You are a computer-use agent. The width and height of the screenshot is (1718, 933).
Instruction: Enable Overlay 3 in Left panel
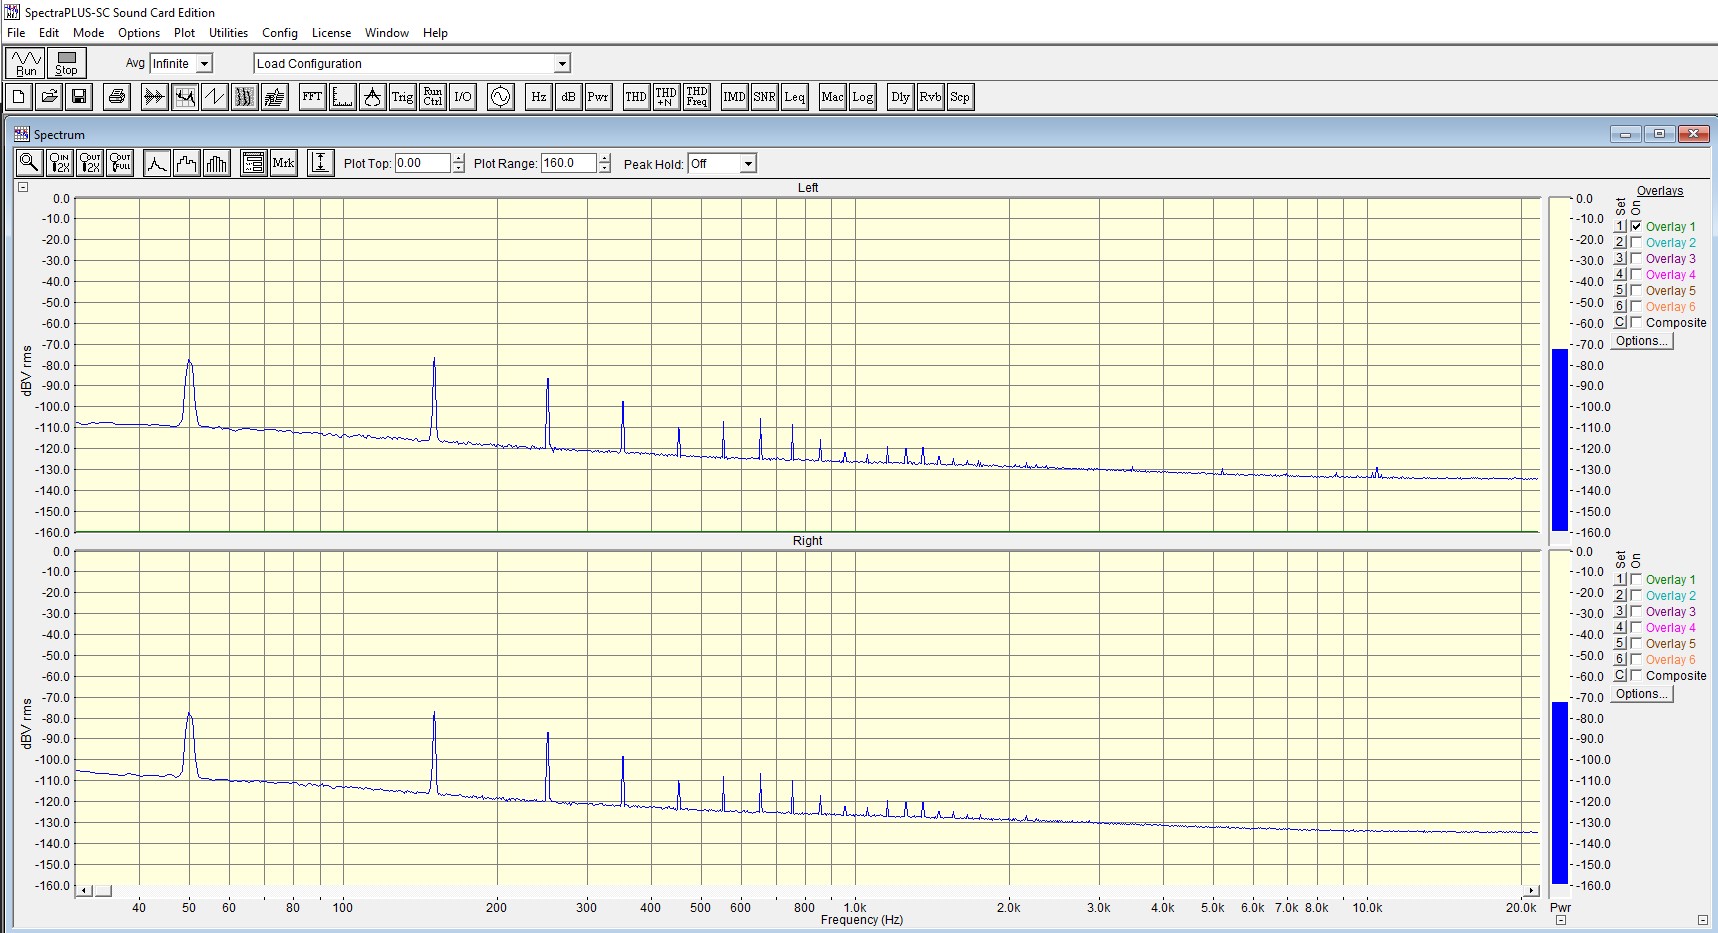1636,258
